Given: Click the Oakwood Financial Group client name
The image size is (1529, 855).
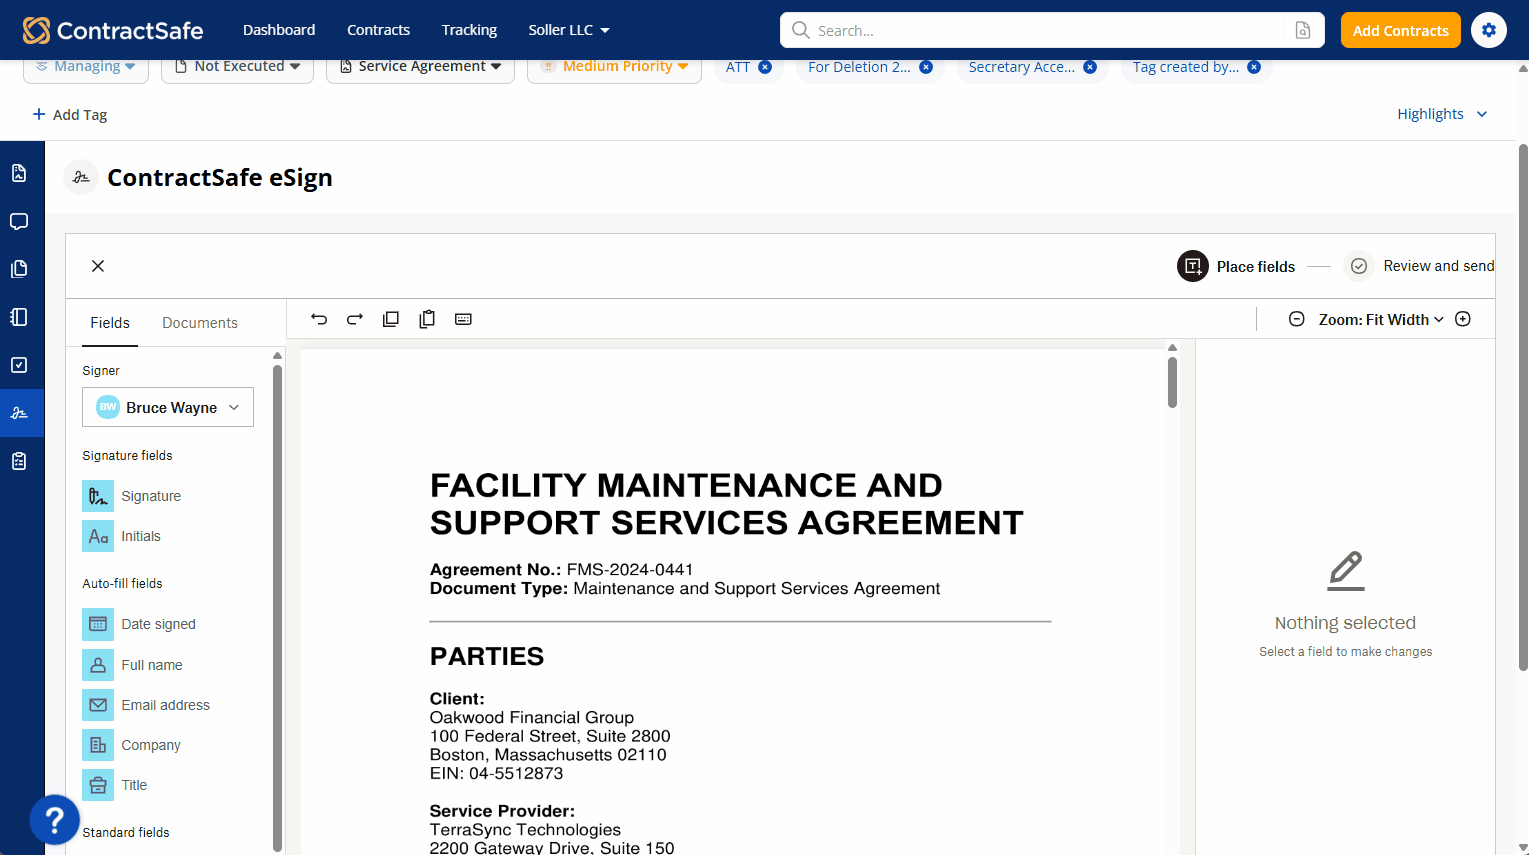Looking at the screenshot, I should (x=532, y=717).
